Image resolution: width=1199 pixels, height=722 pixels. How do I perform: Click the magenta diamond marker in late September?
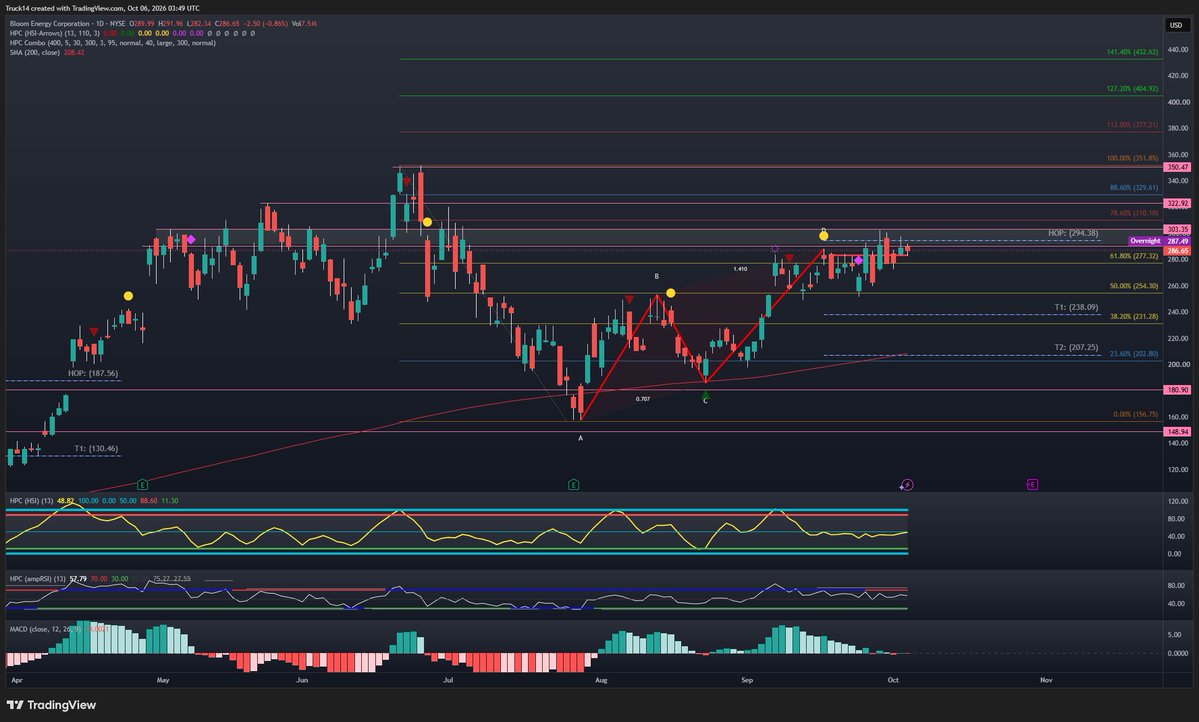point(859,261)
